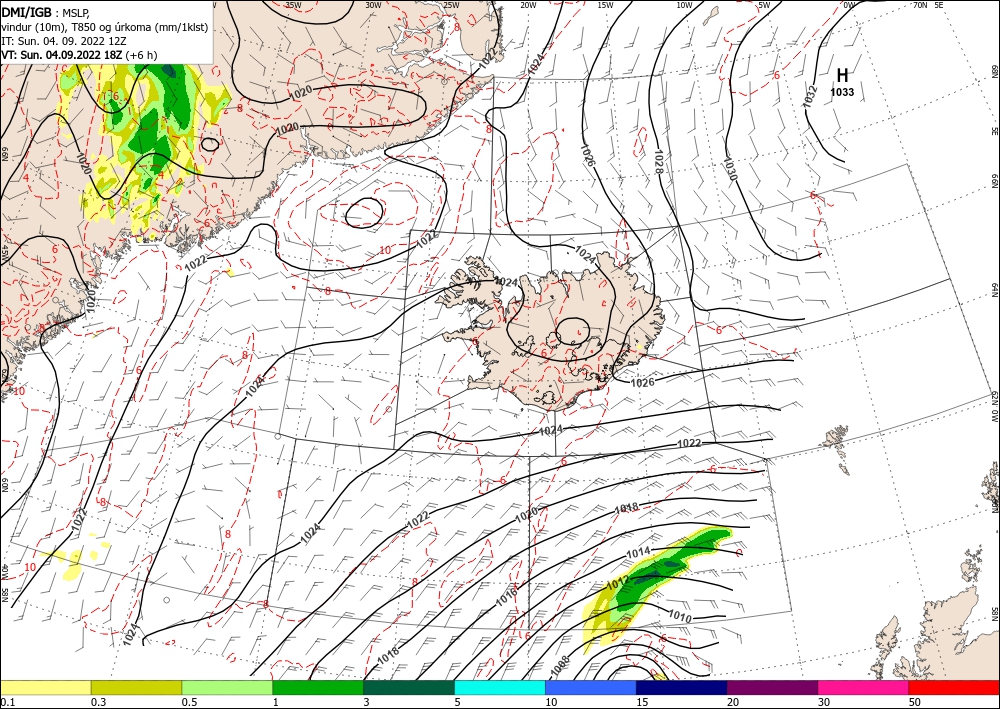The image size is (1000, 709).
Task: Click the '1016' isobar label
Action: click(x=506, y=595)
